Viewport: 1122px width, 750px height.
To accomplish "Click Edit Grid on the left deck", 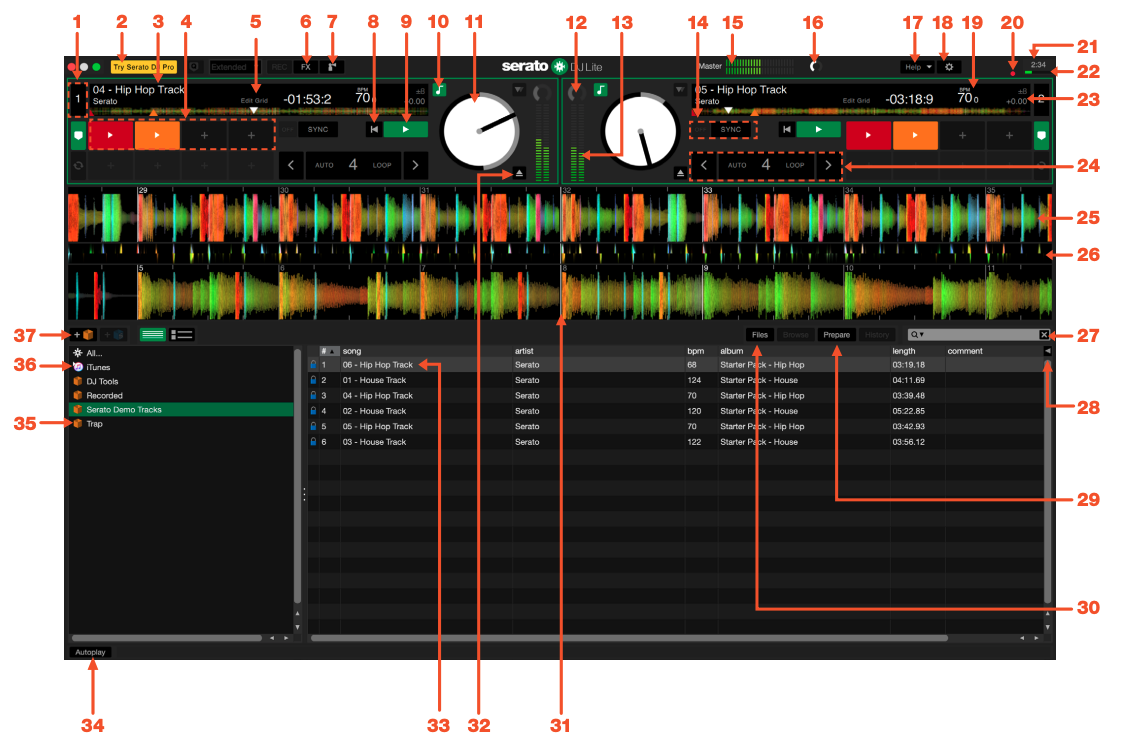I will click(254, 101).
